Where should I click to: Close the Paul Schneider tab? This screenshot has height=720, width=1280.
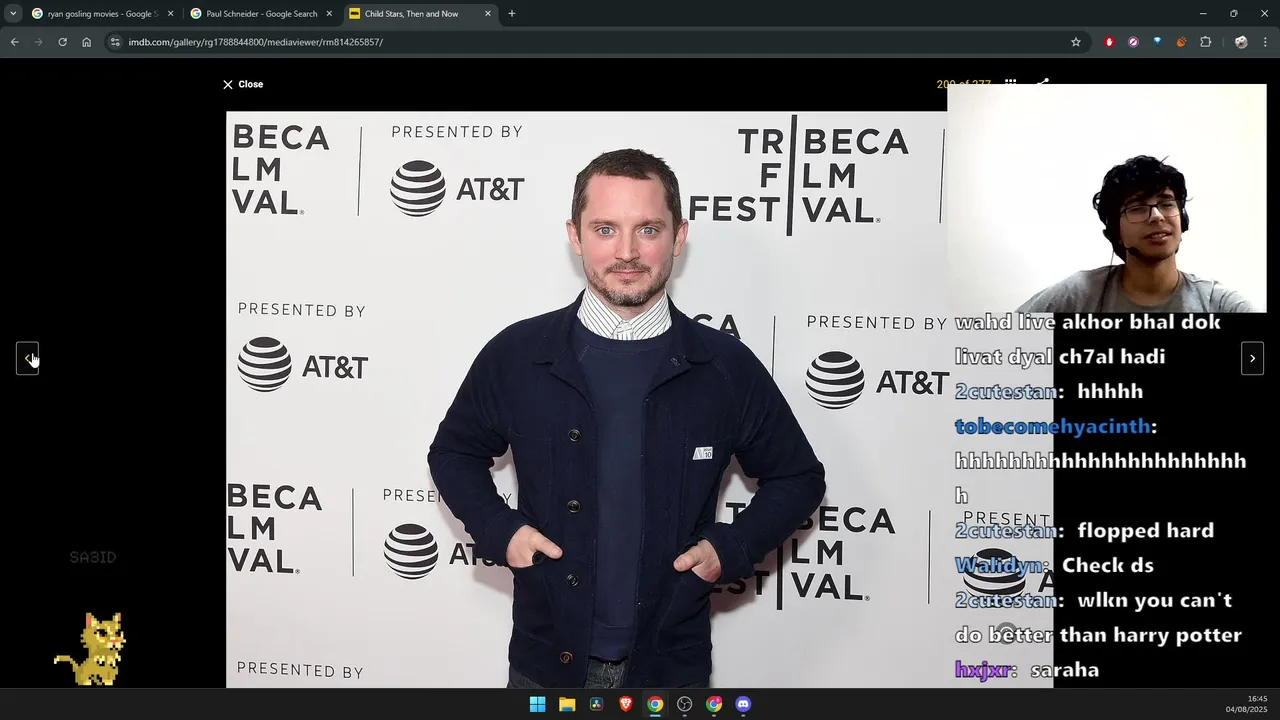(329, 14)
